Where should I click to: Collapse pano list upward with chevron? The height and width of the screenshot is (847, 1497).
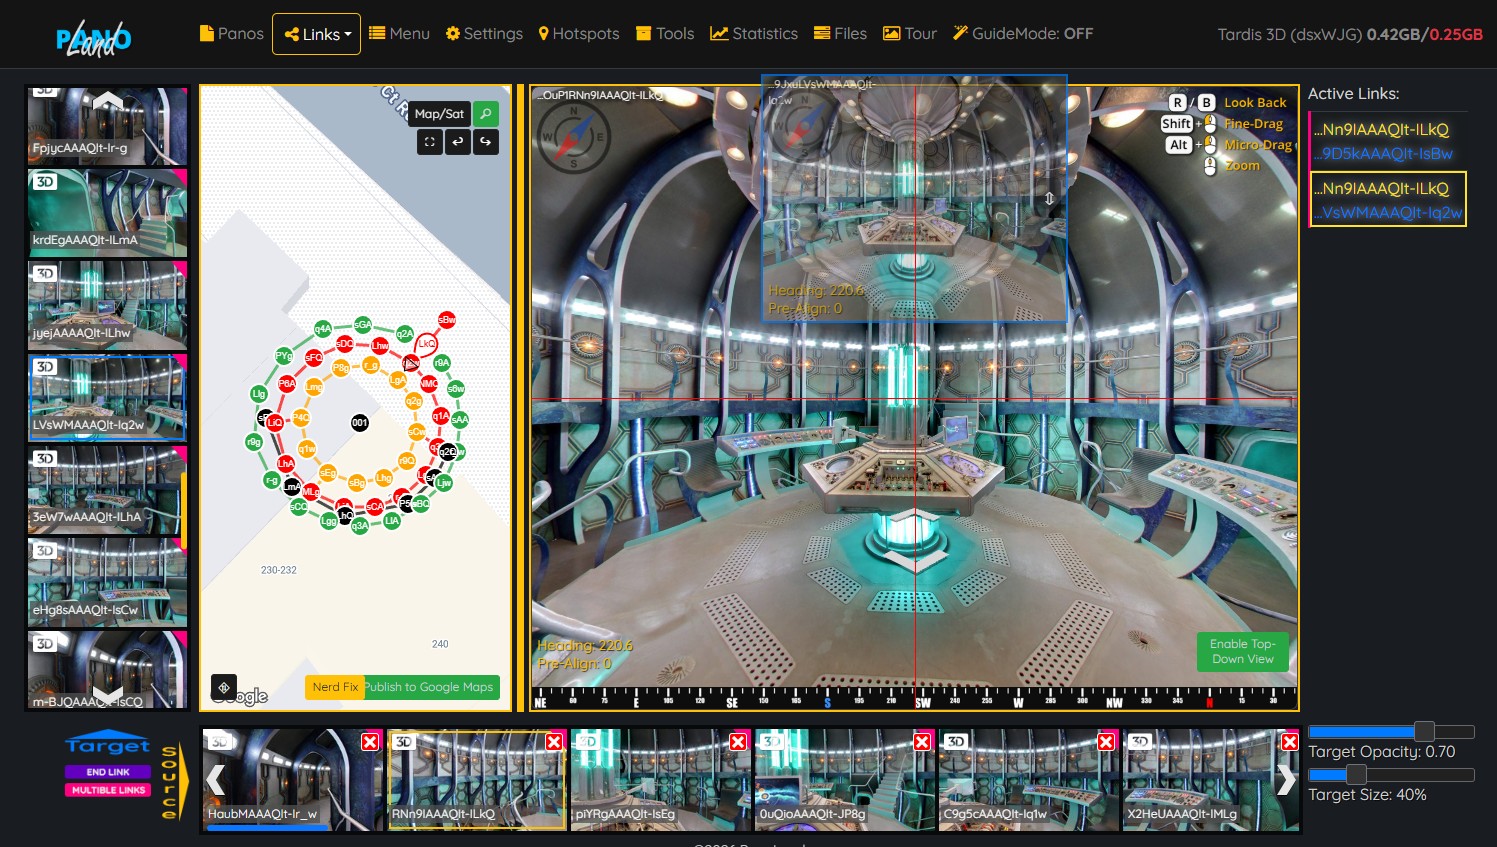108,100
